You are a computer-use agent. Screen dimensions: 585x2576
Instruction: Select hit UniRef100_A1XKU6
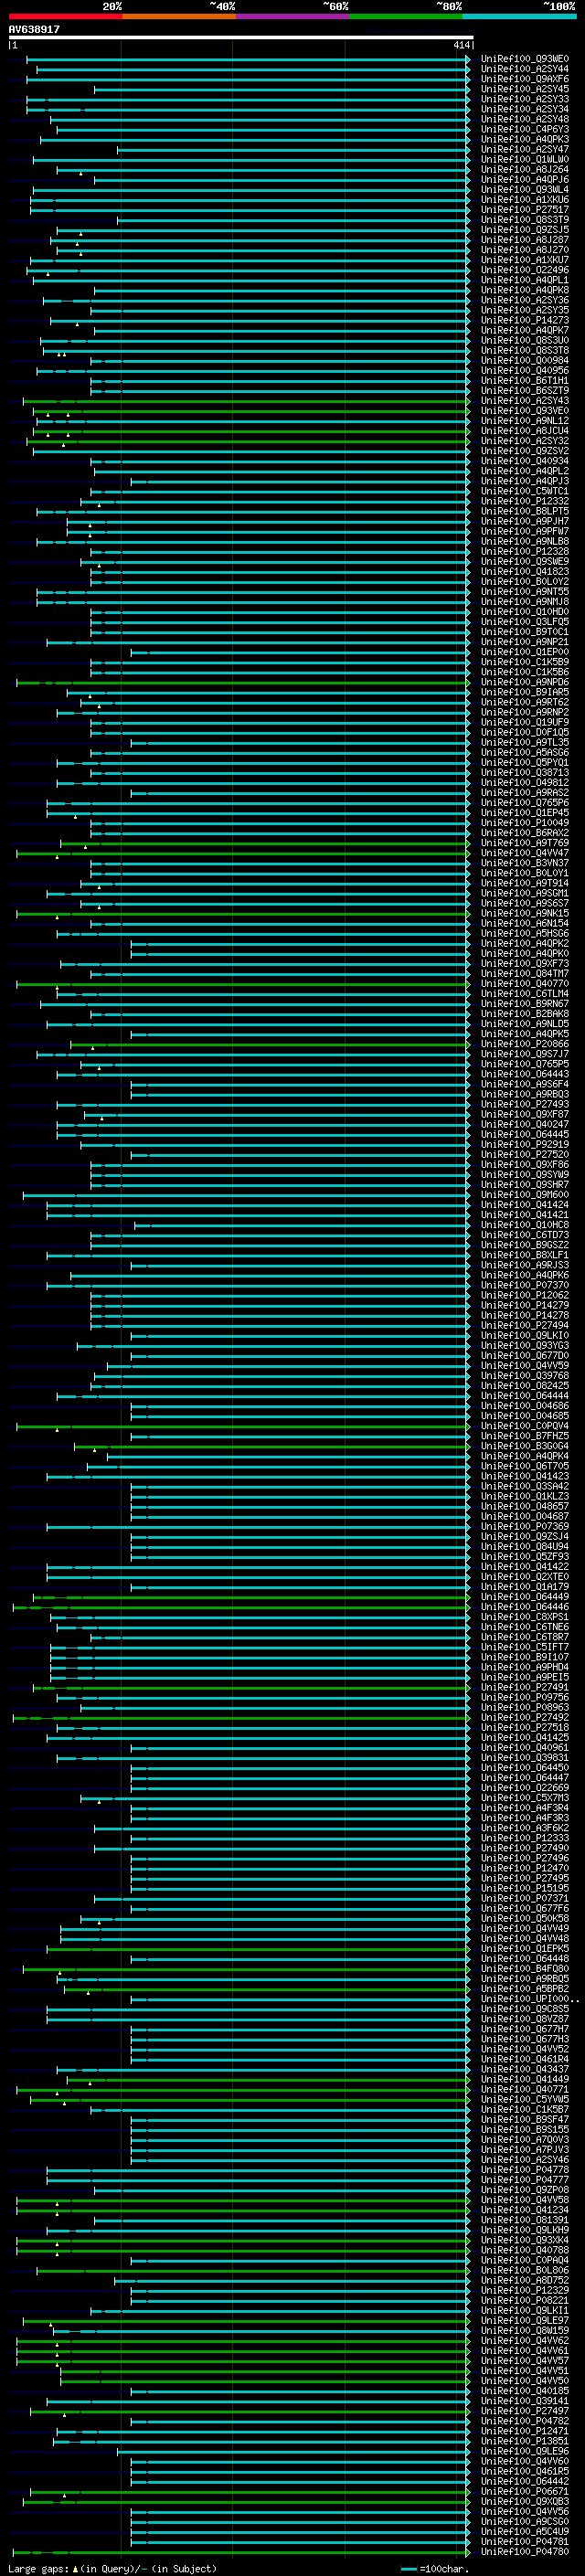pyautogui.click(x=524, y=200)
